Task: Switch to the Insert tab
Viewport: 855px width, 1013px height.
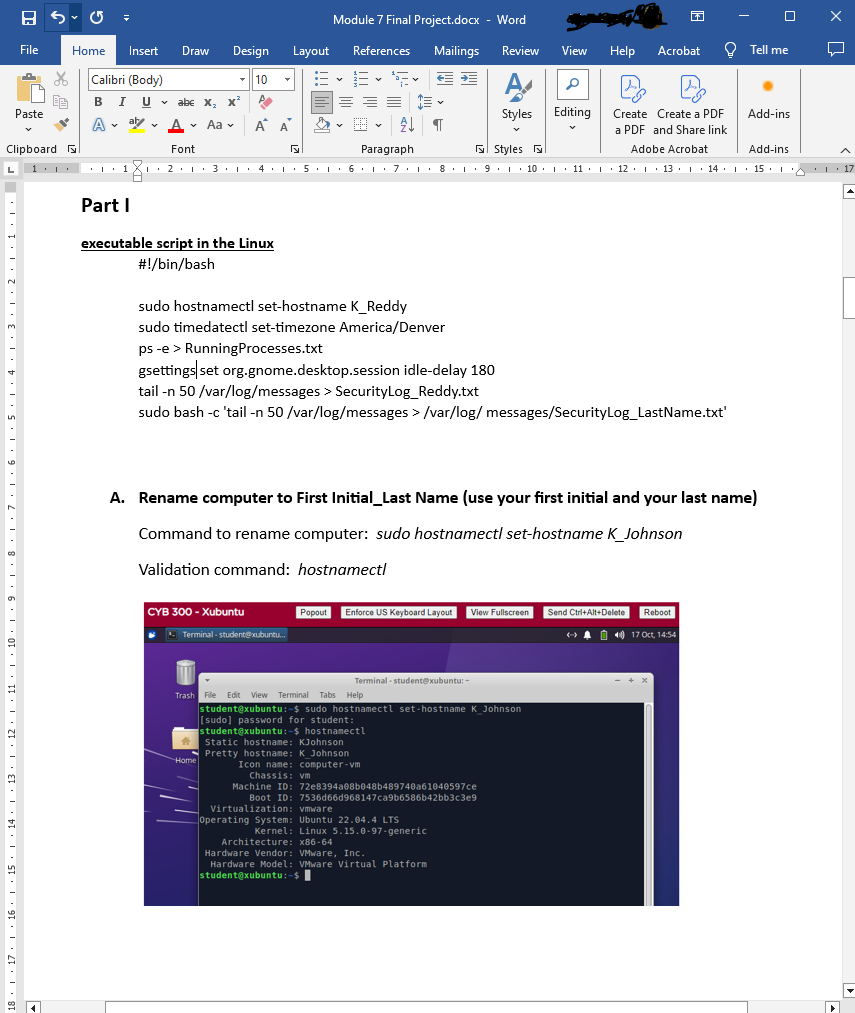Action: tap(143, 50)
